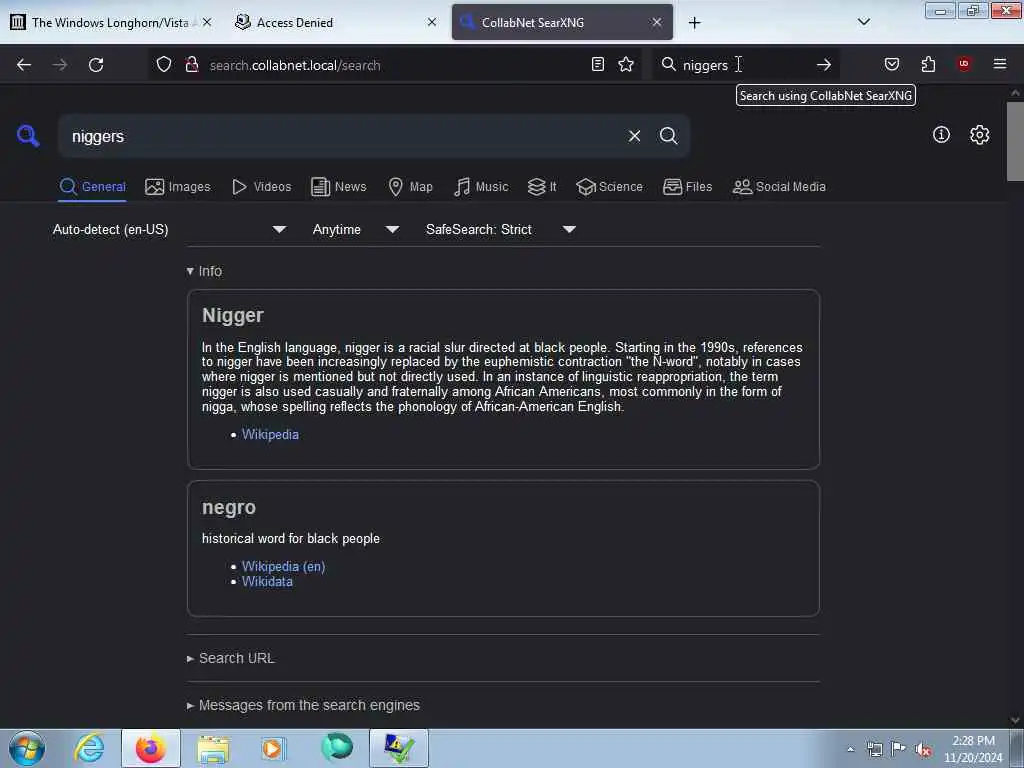Switch to It category tab

[x=542, y=187]
